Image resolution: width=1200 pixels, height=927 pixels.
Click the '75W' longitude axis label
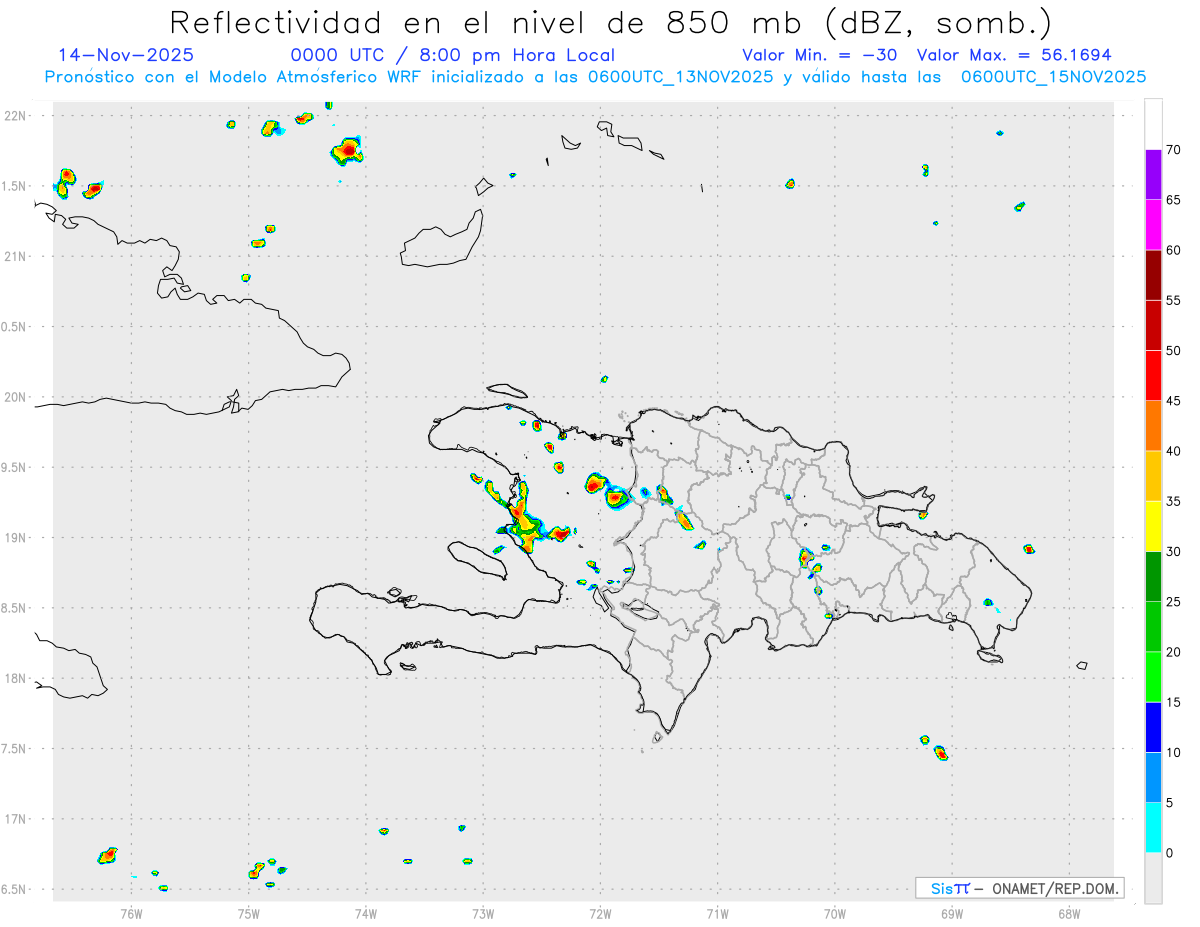(249, 913)
